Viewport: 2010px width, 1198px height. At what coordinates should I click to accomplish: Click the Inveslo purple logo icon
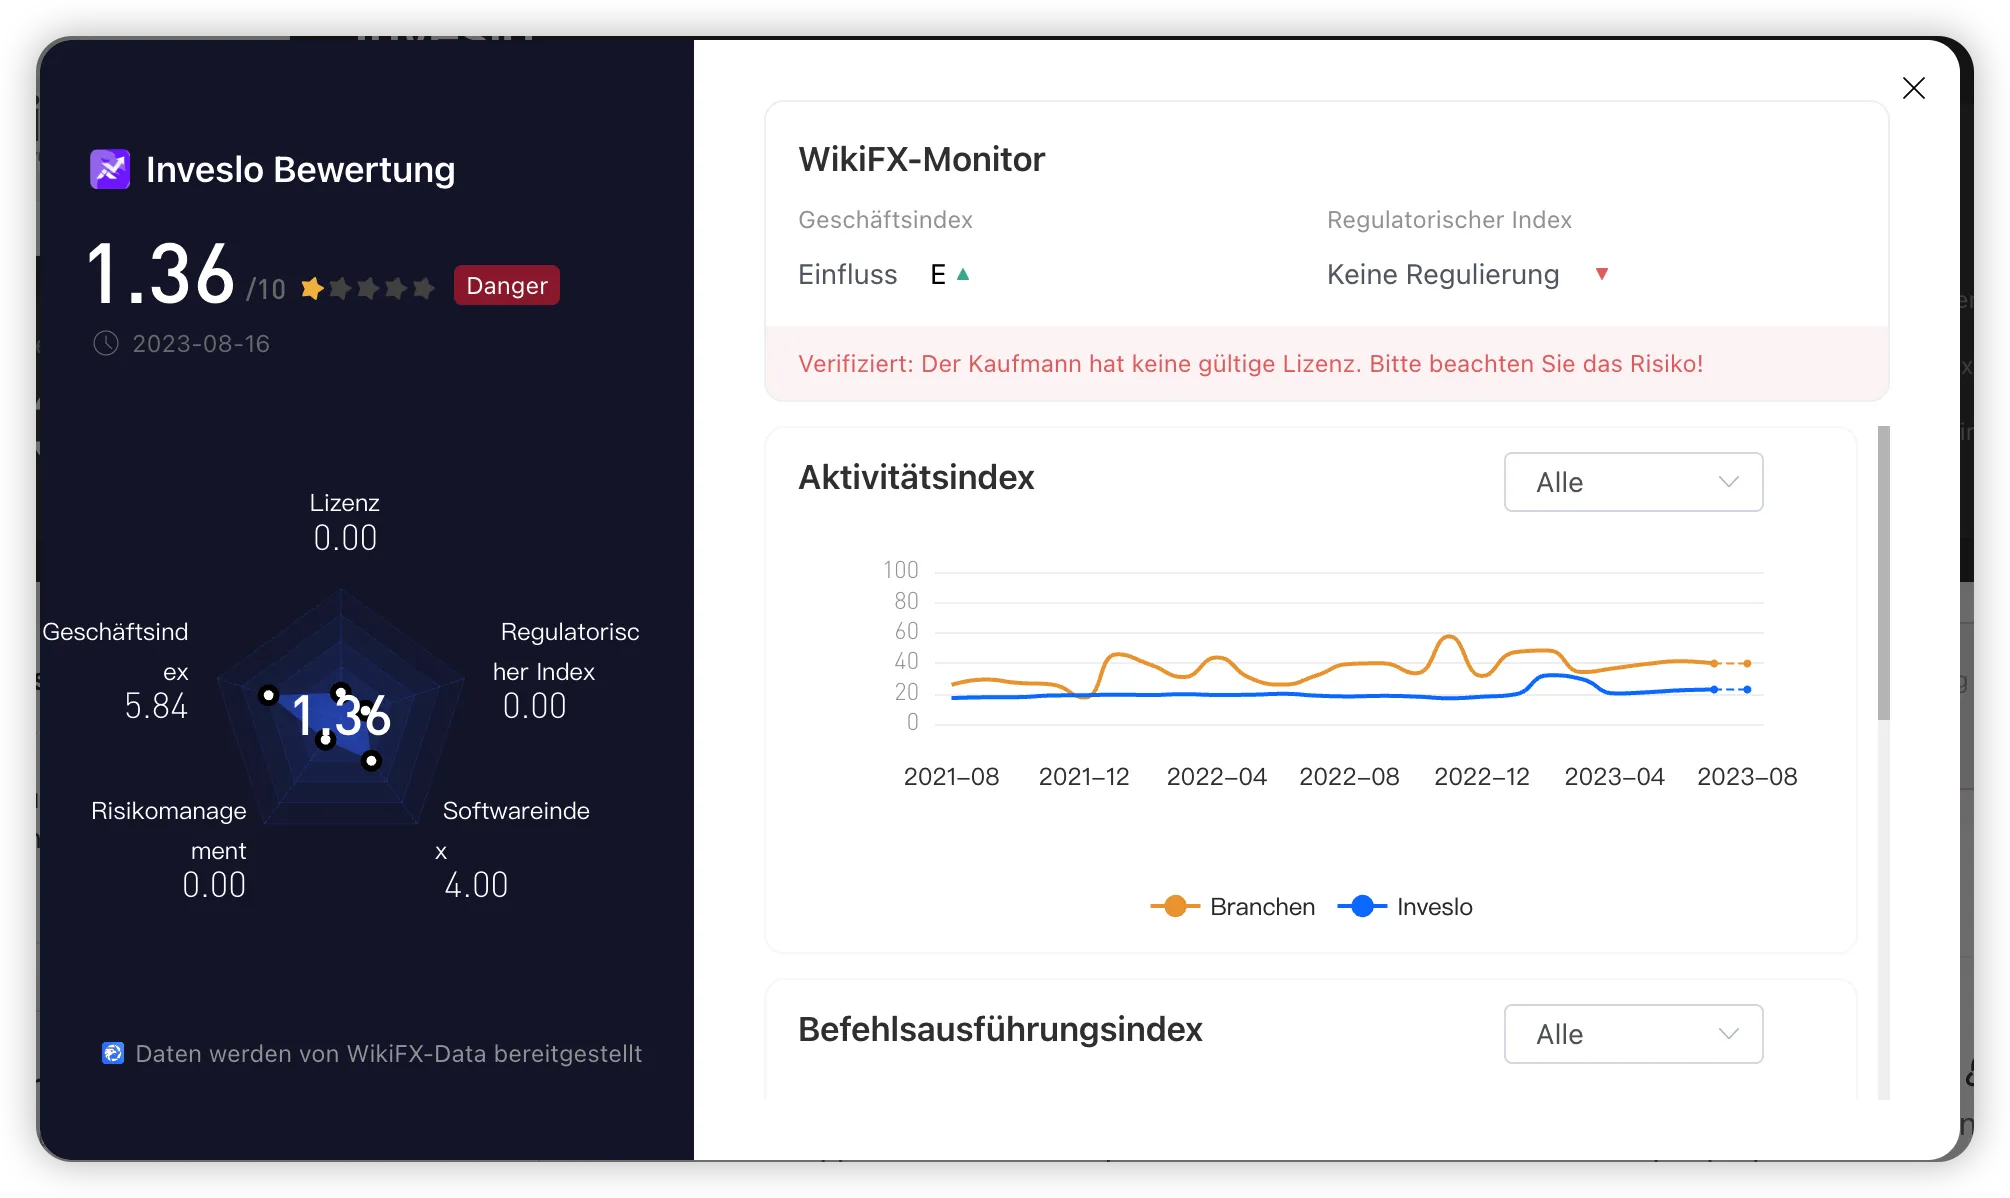point(110,169)
